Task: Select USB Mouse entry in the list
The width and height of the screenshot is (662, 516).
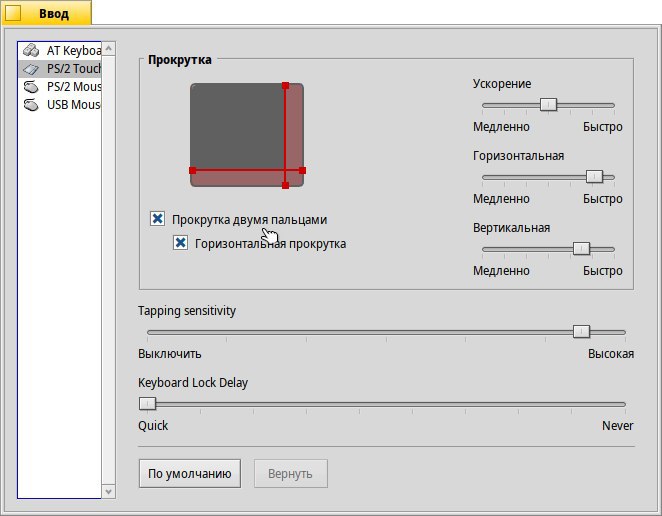Action: 60,104
